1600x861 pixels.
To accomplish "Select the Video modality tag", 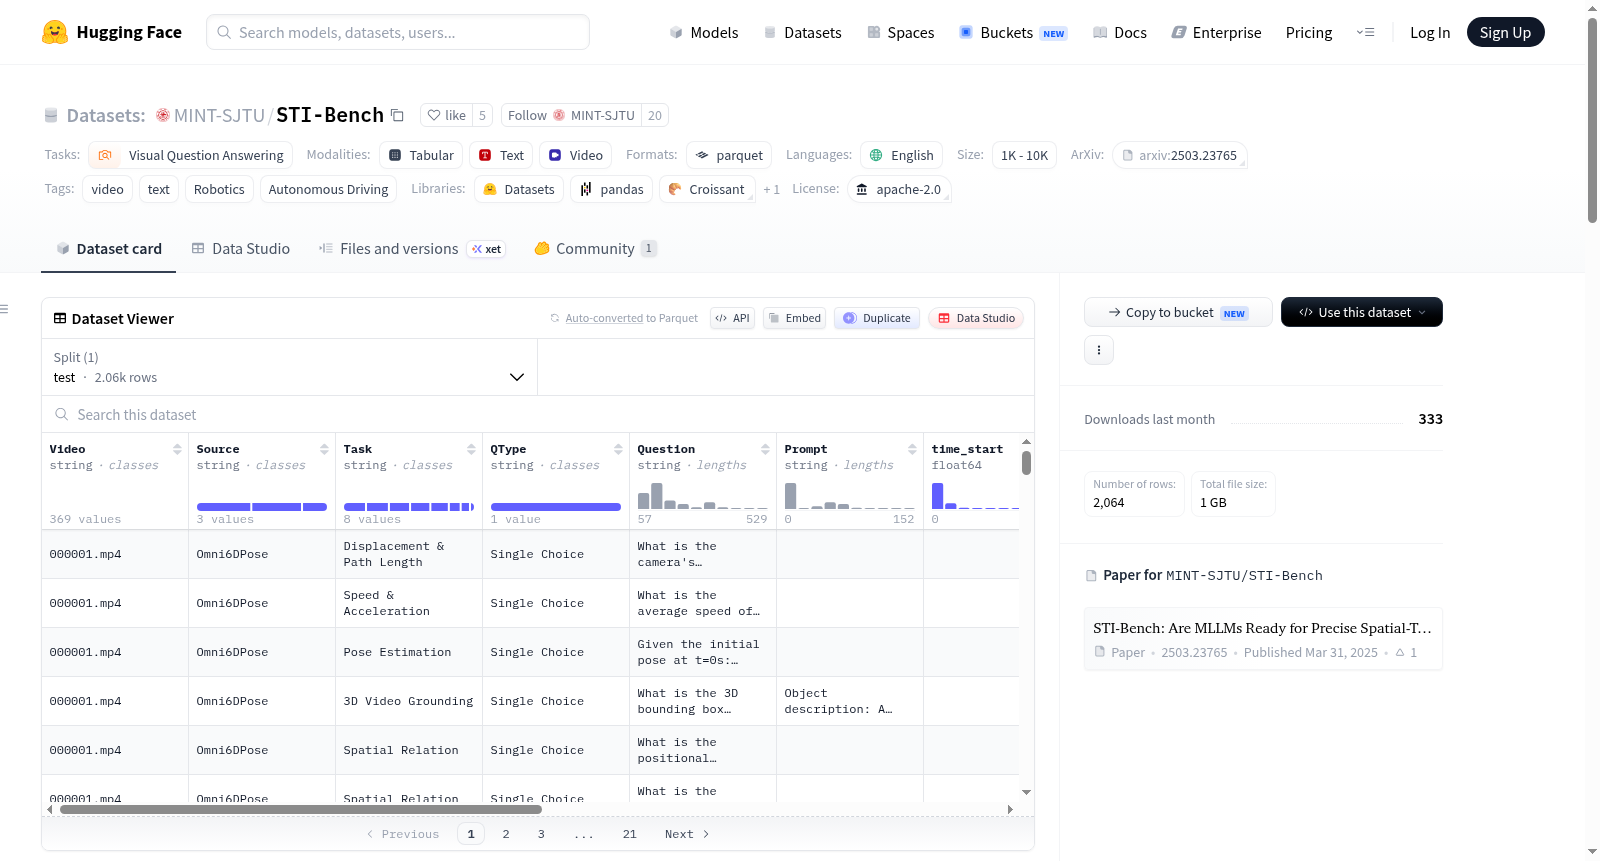I will pos(575,155).
